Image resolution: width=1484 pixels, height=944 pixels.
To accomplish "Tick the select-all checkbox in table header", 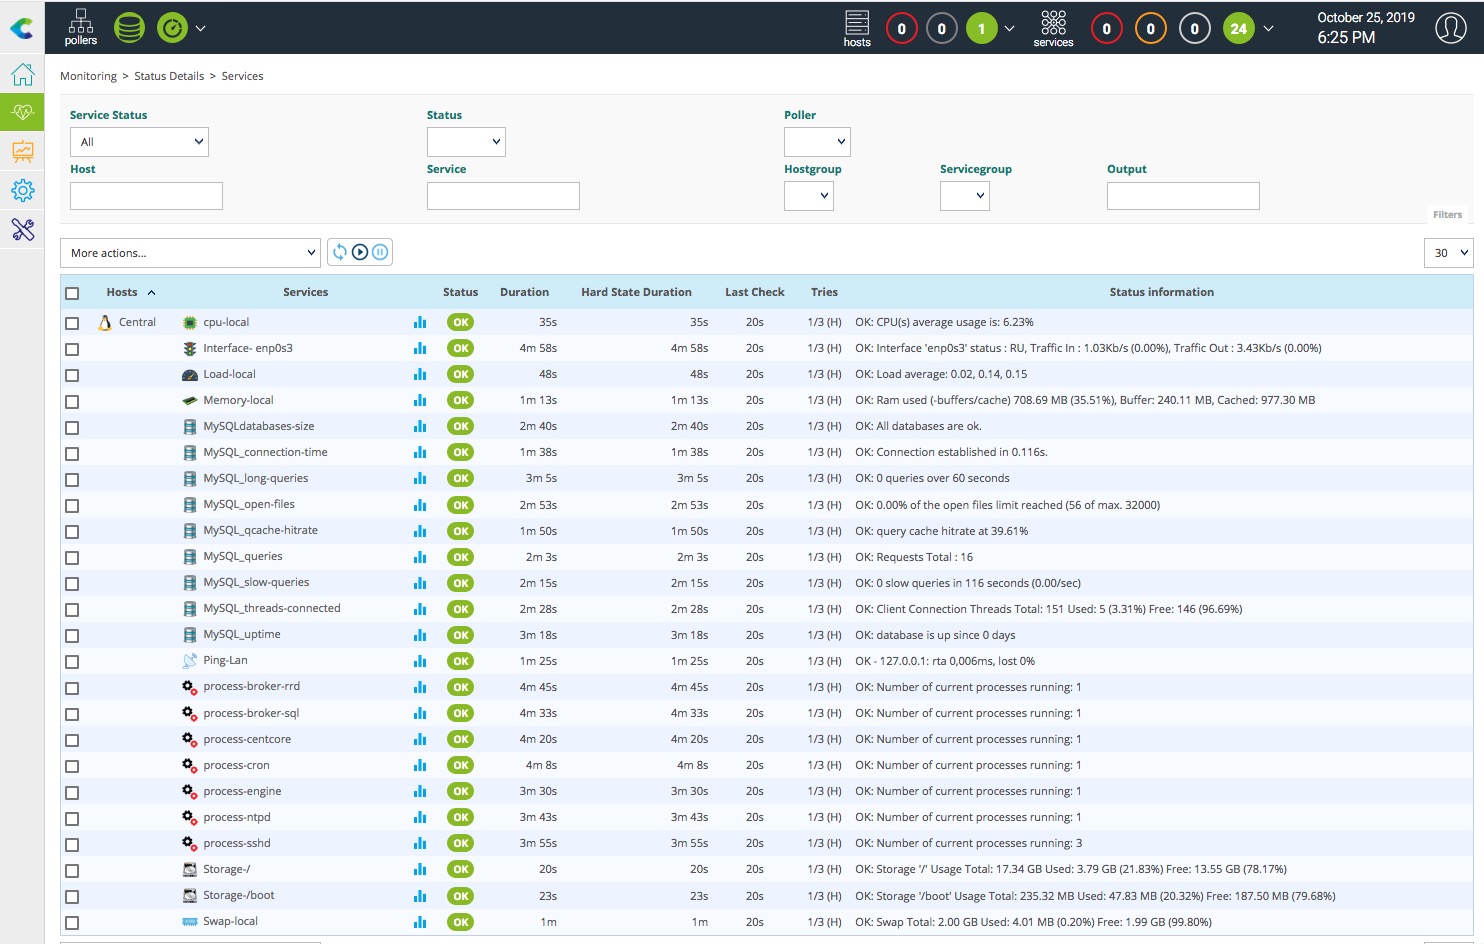I will pos(72,293).
